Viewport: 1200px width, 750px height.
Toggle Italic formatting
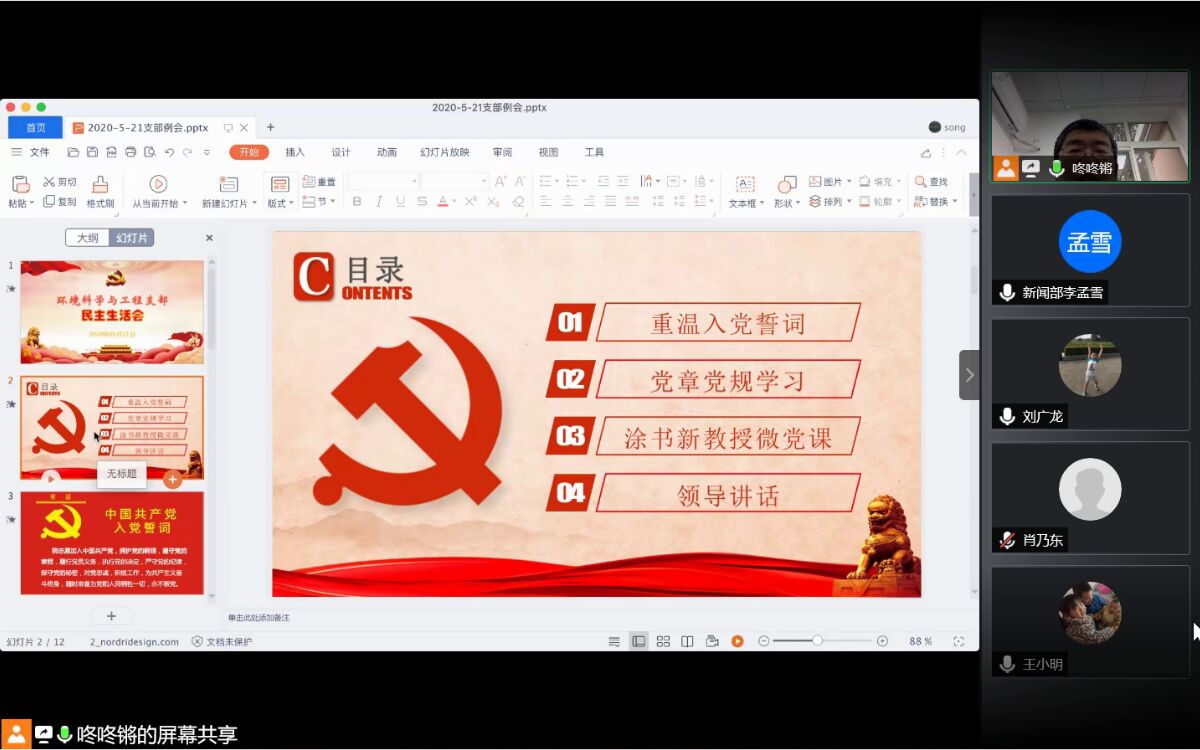coord(379,201)
